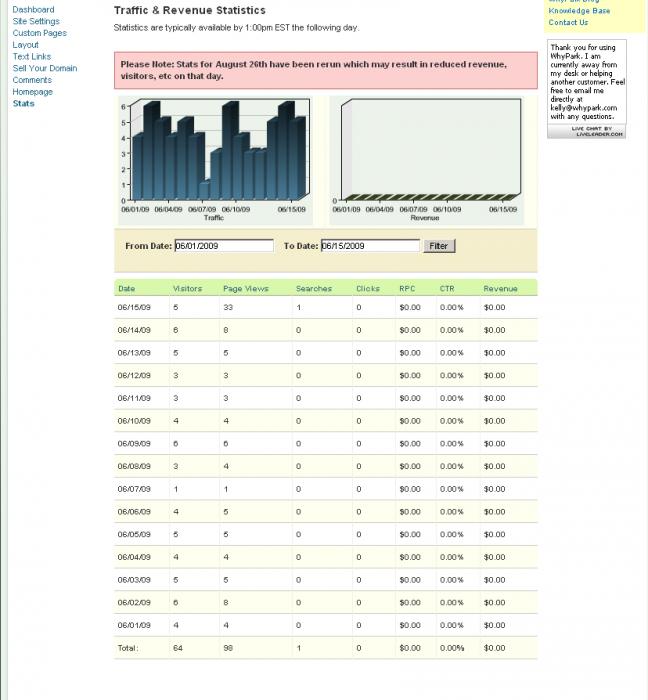Click the Date column header
Viewport: 648px width, 700px height.
click(x=127, y=288)
